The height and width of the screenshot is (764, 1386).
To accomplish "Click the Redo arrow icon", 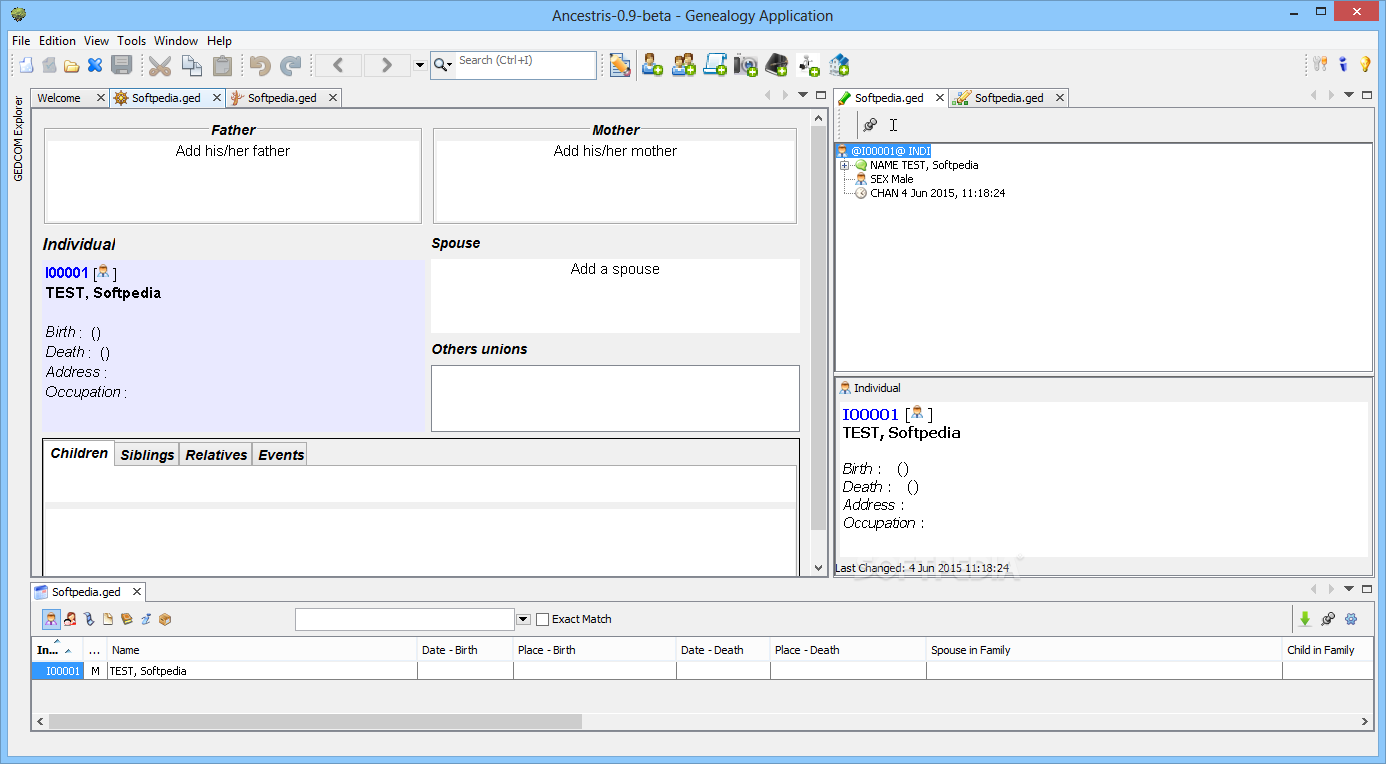I will tap(290, 66).
